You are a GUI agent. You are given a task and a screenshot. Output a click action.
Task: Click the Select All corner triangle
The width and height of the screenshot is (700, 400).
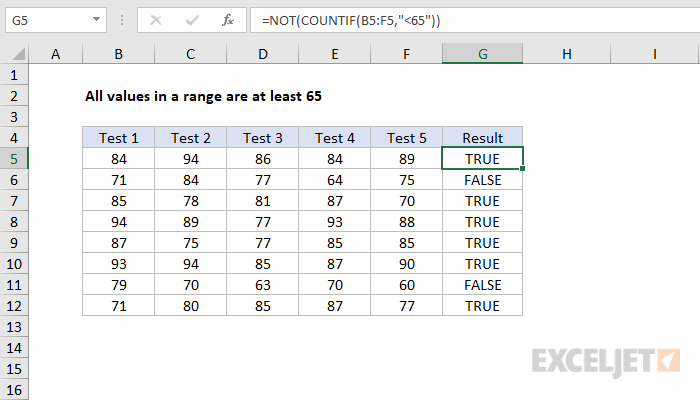point(19,54)
